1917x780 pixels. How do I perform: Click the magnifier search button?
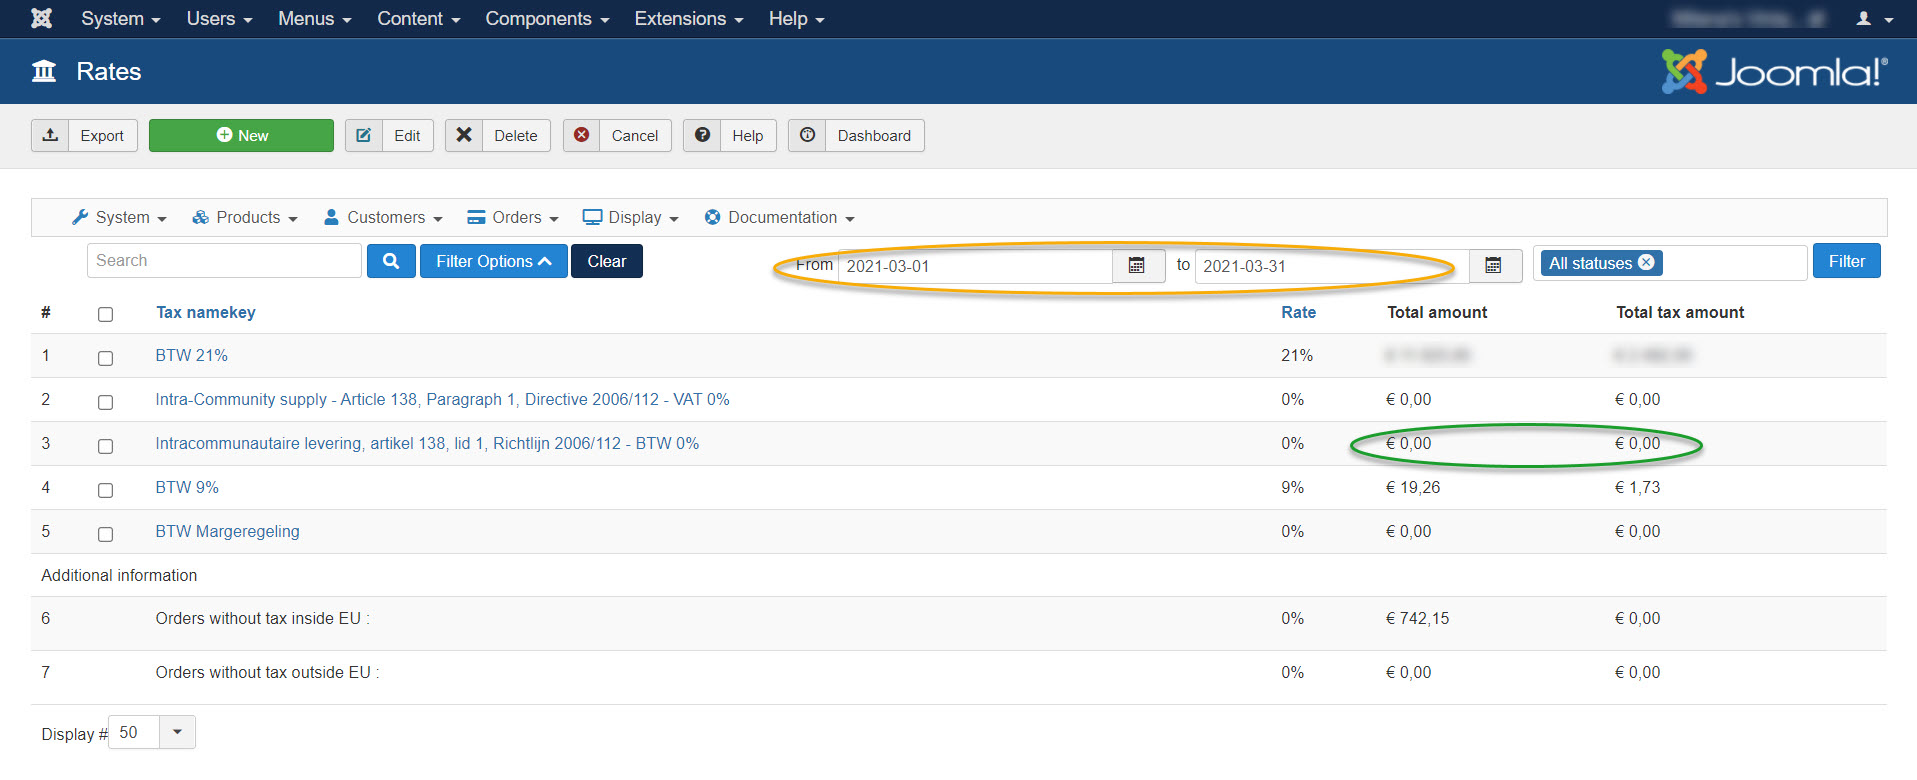pyautogui.click(x=391, y=261)
